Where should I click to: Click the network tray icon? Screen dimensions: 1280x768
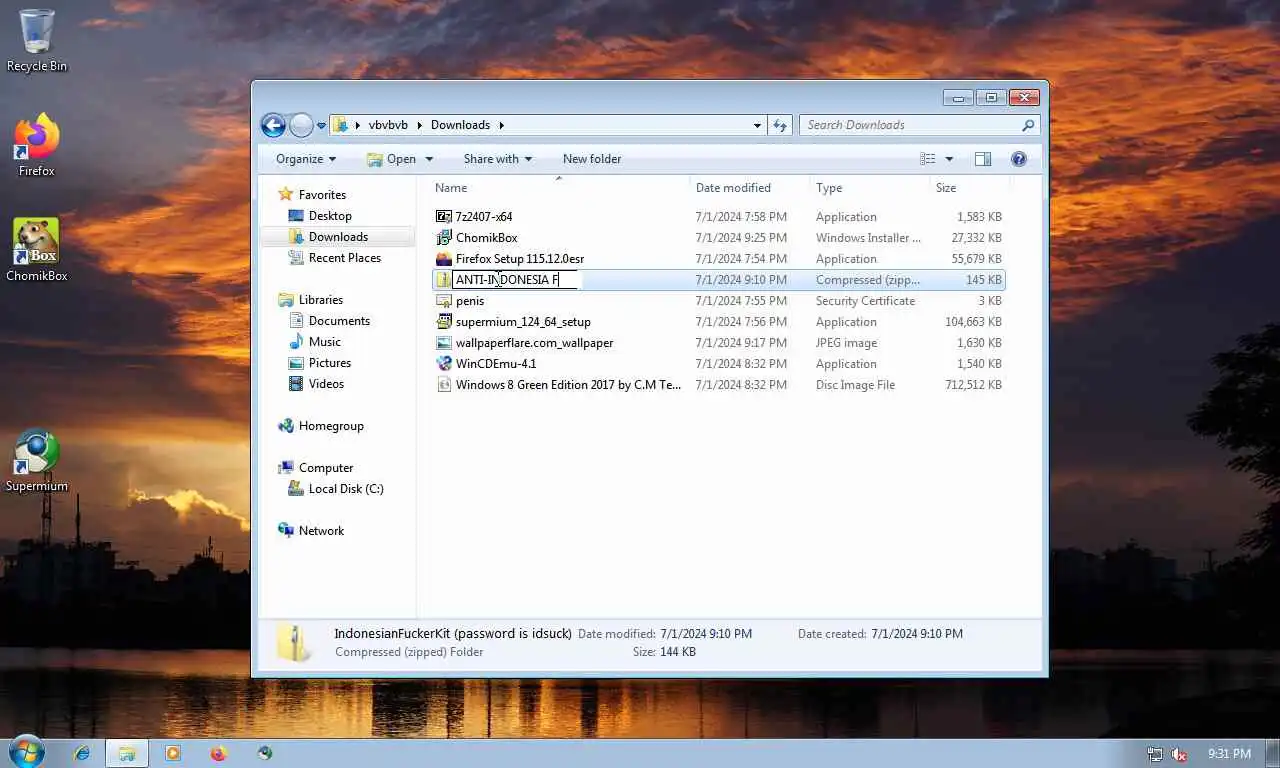point(1155,754)
